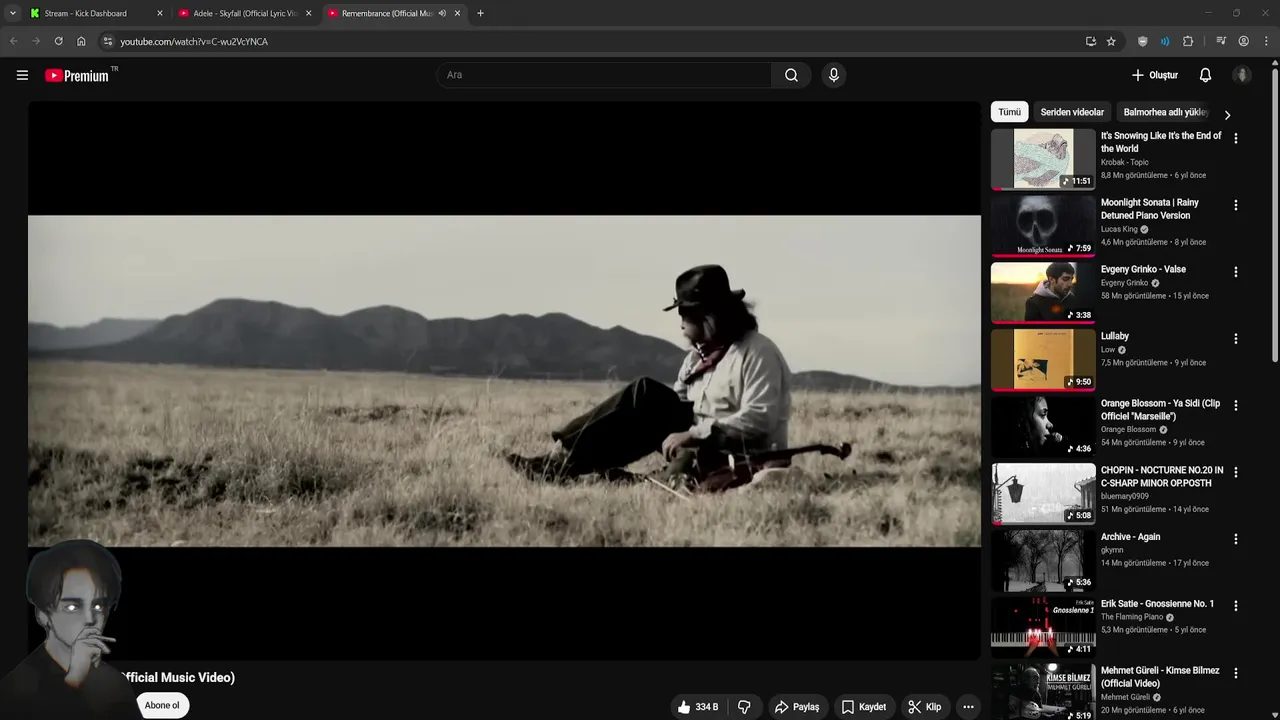Open YouTube notifications bell
1280x720 pixels.
[1205, 75]
